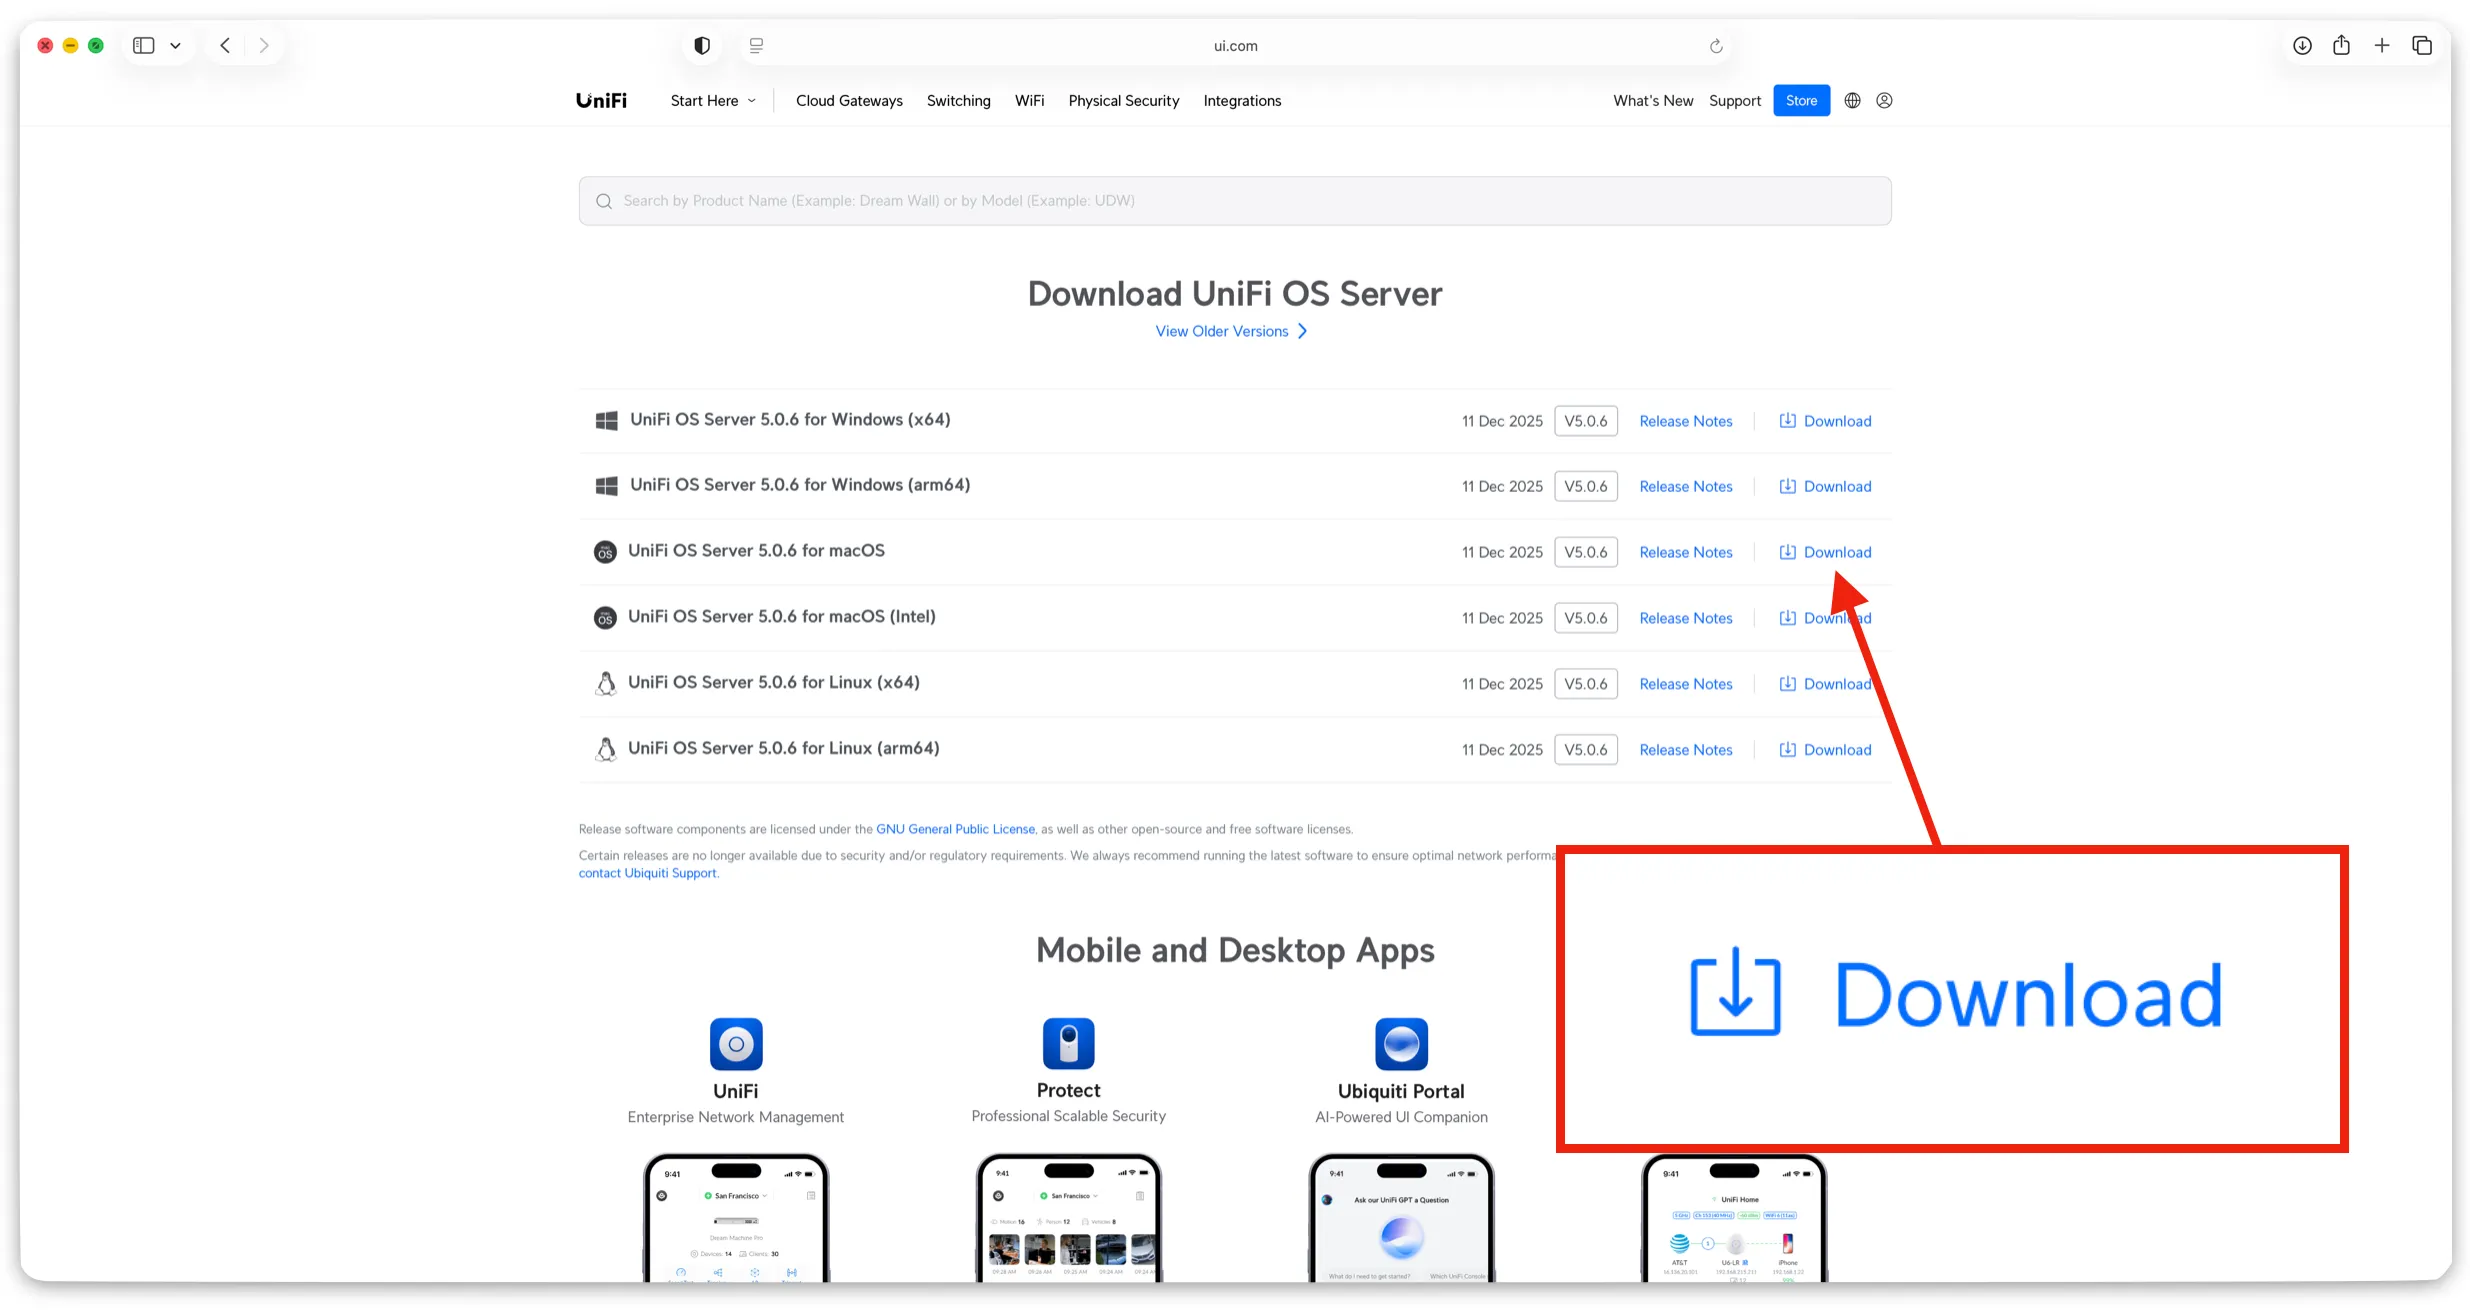2470x1310 pixels.
Task: Open the Switching menu item
Action: point(958,100)
